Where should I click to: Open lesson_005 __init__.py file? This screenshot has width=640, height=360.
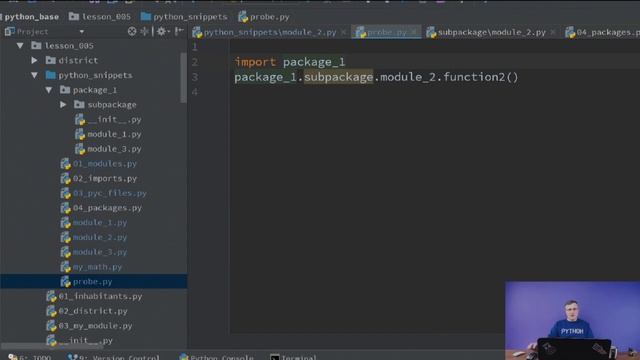point(80,340)
